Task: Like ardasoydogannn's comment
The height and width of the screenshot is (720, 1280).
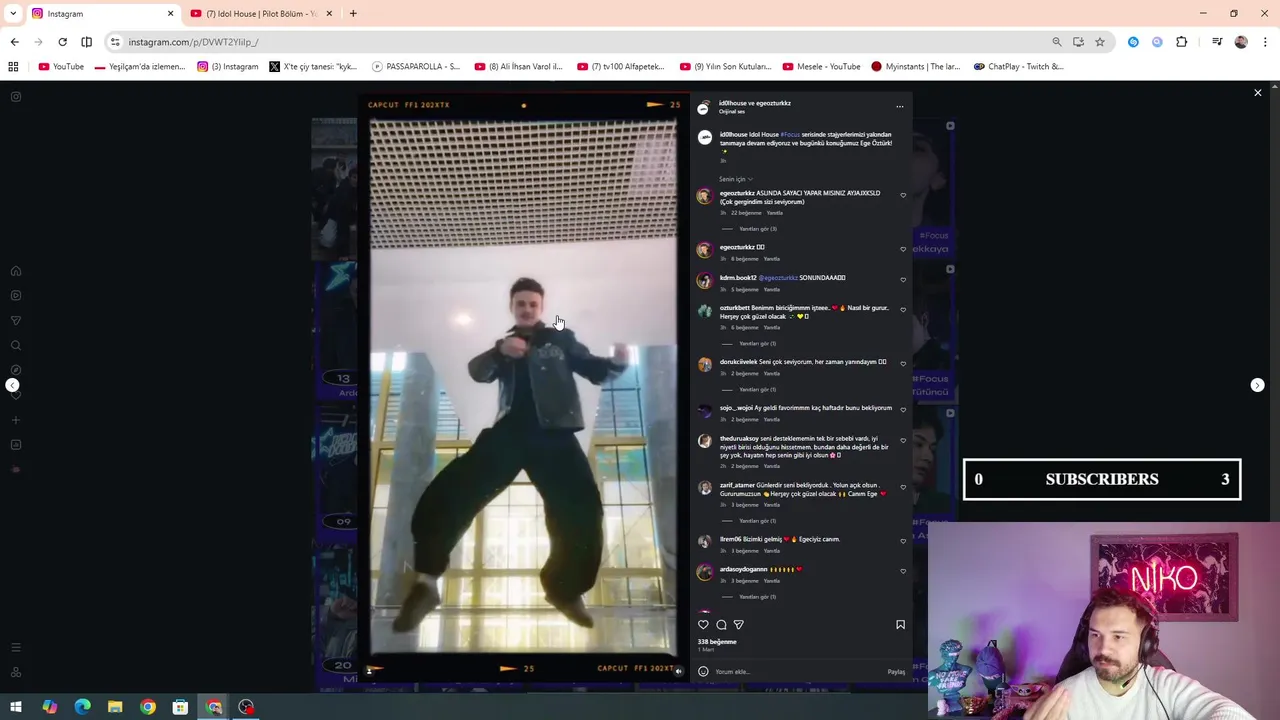Action: [x=903, y=571]
